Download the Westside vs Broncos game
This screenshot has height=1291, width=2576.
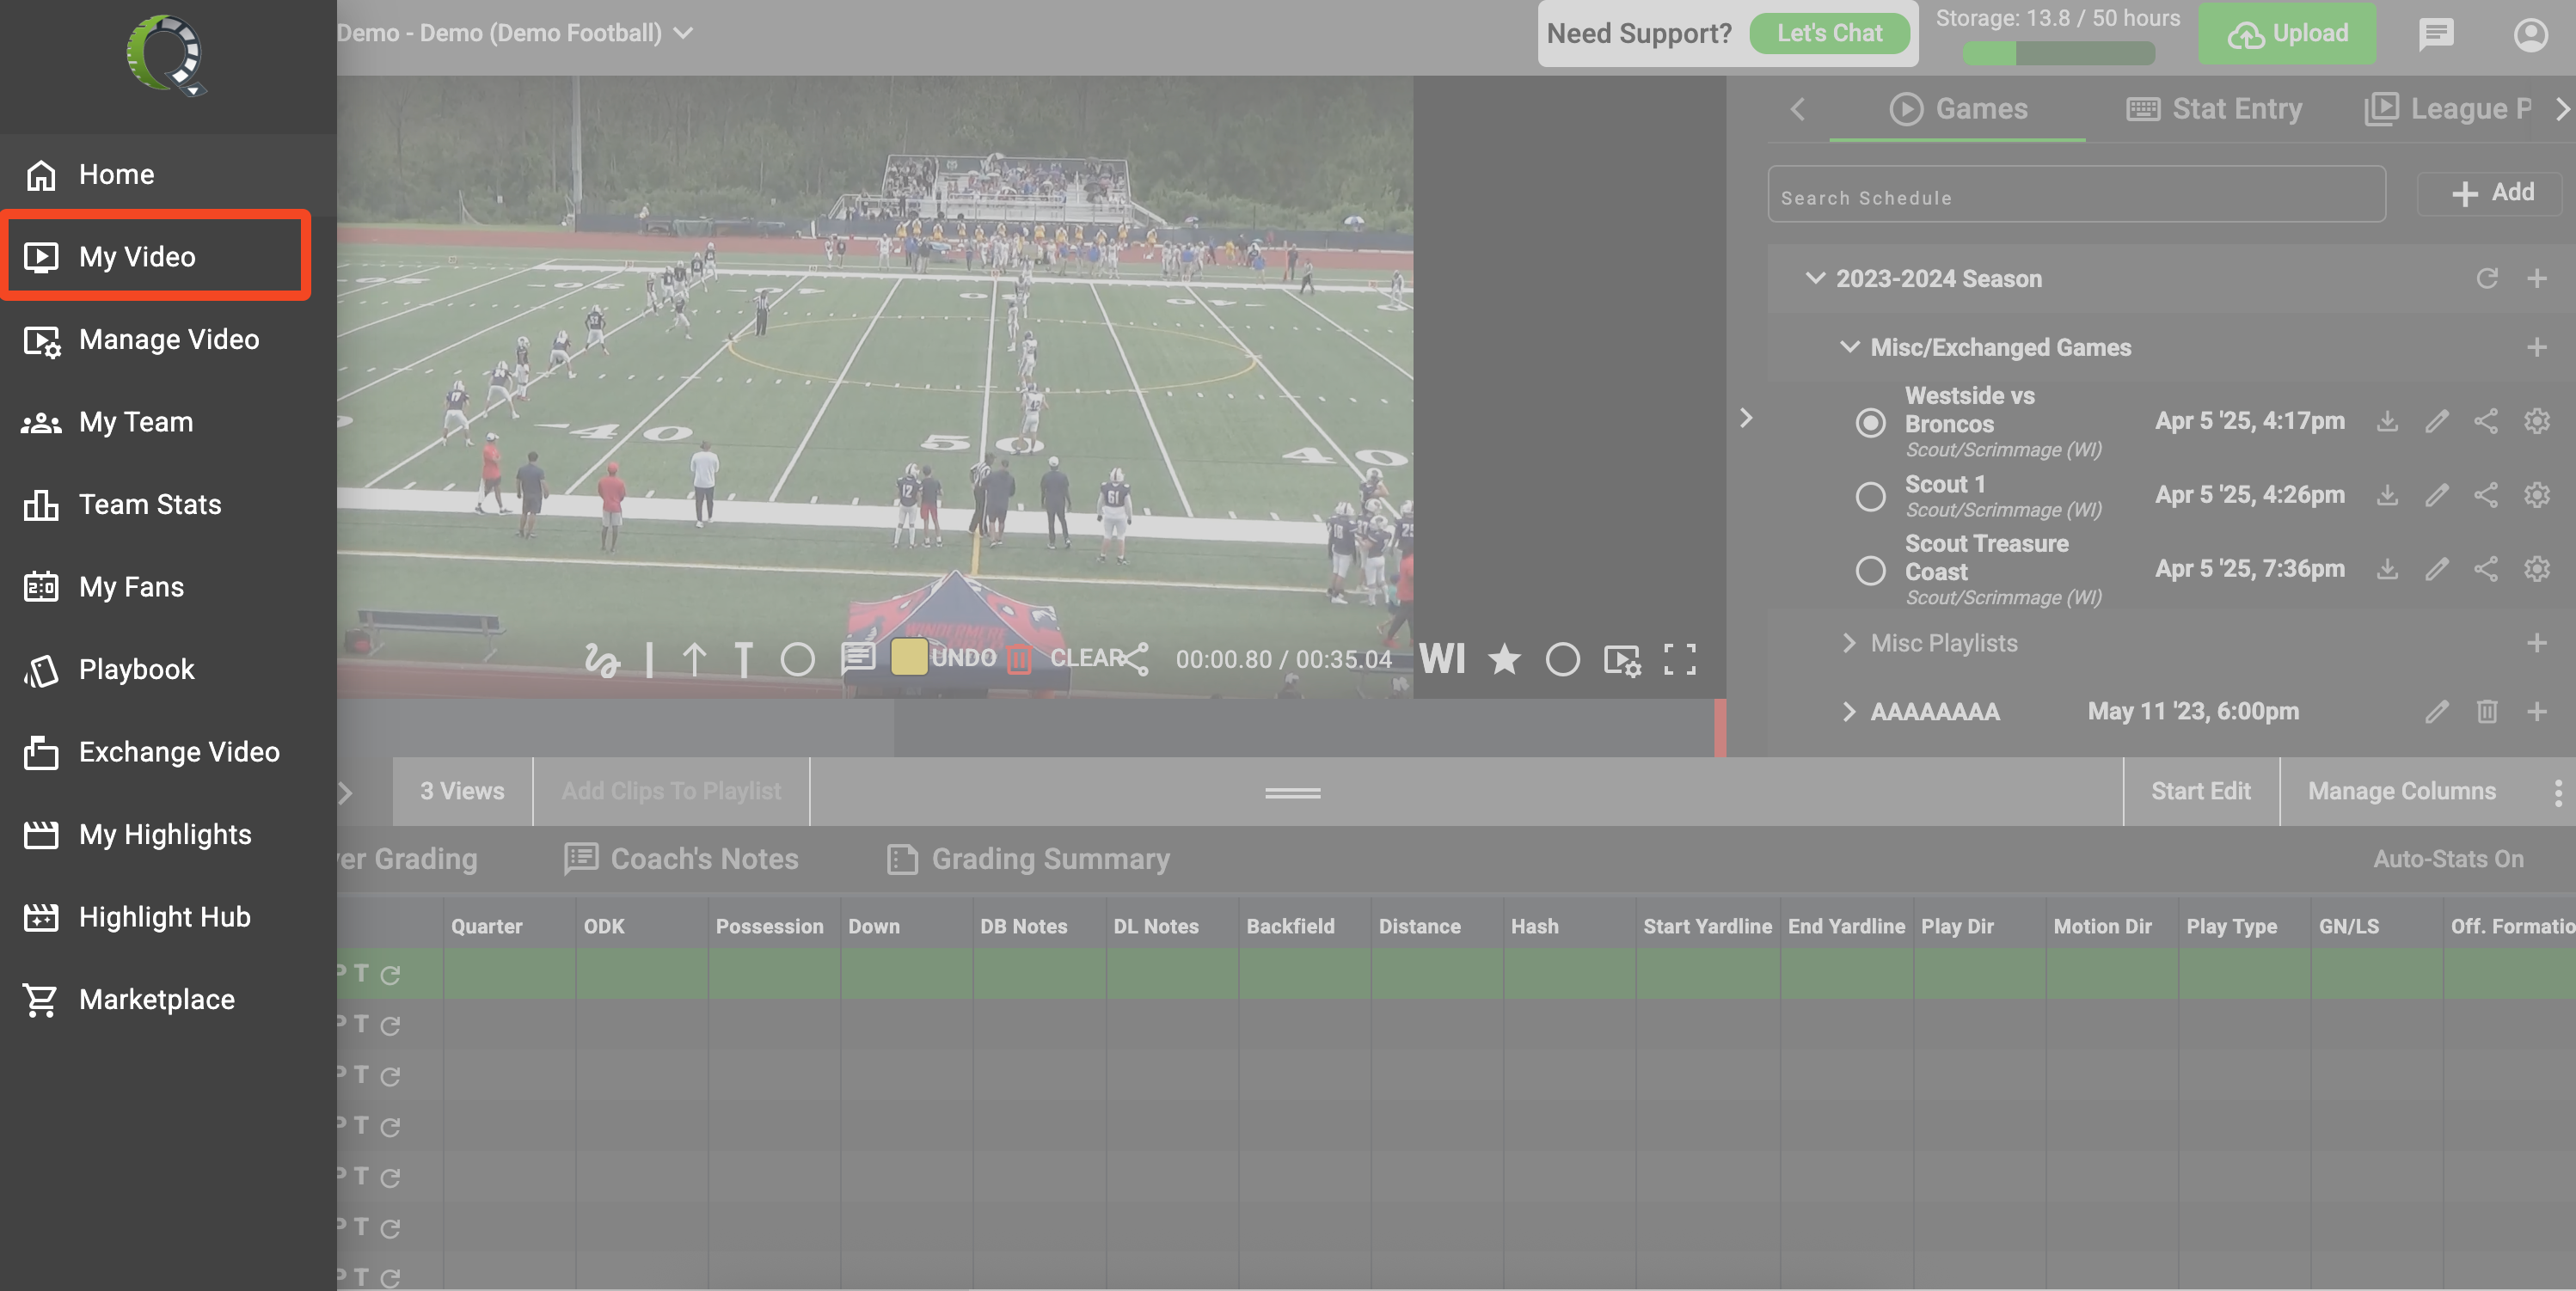pyautogui.click(x=2387, y=421)
